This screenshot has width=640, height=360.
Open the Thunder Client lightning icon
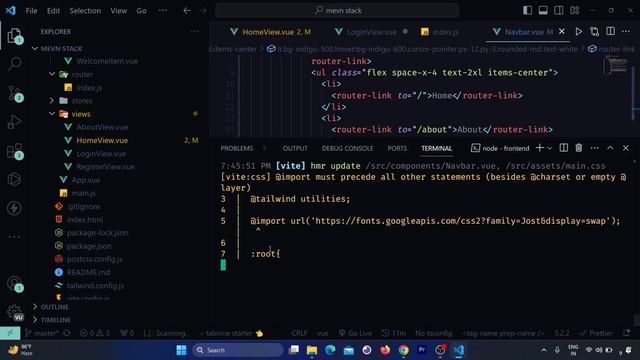[14, 208]
